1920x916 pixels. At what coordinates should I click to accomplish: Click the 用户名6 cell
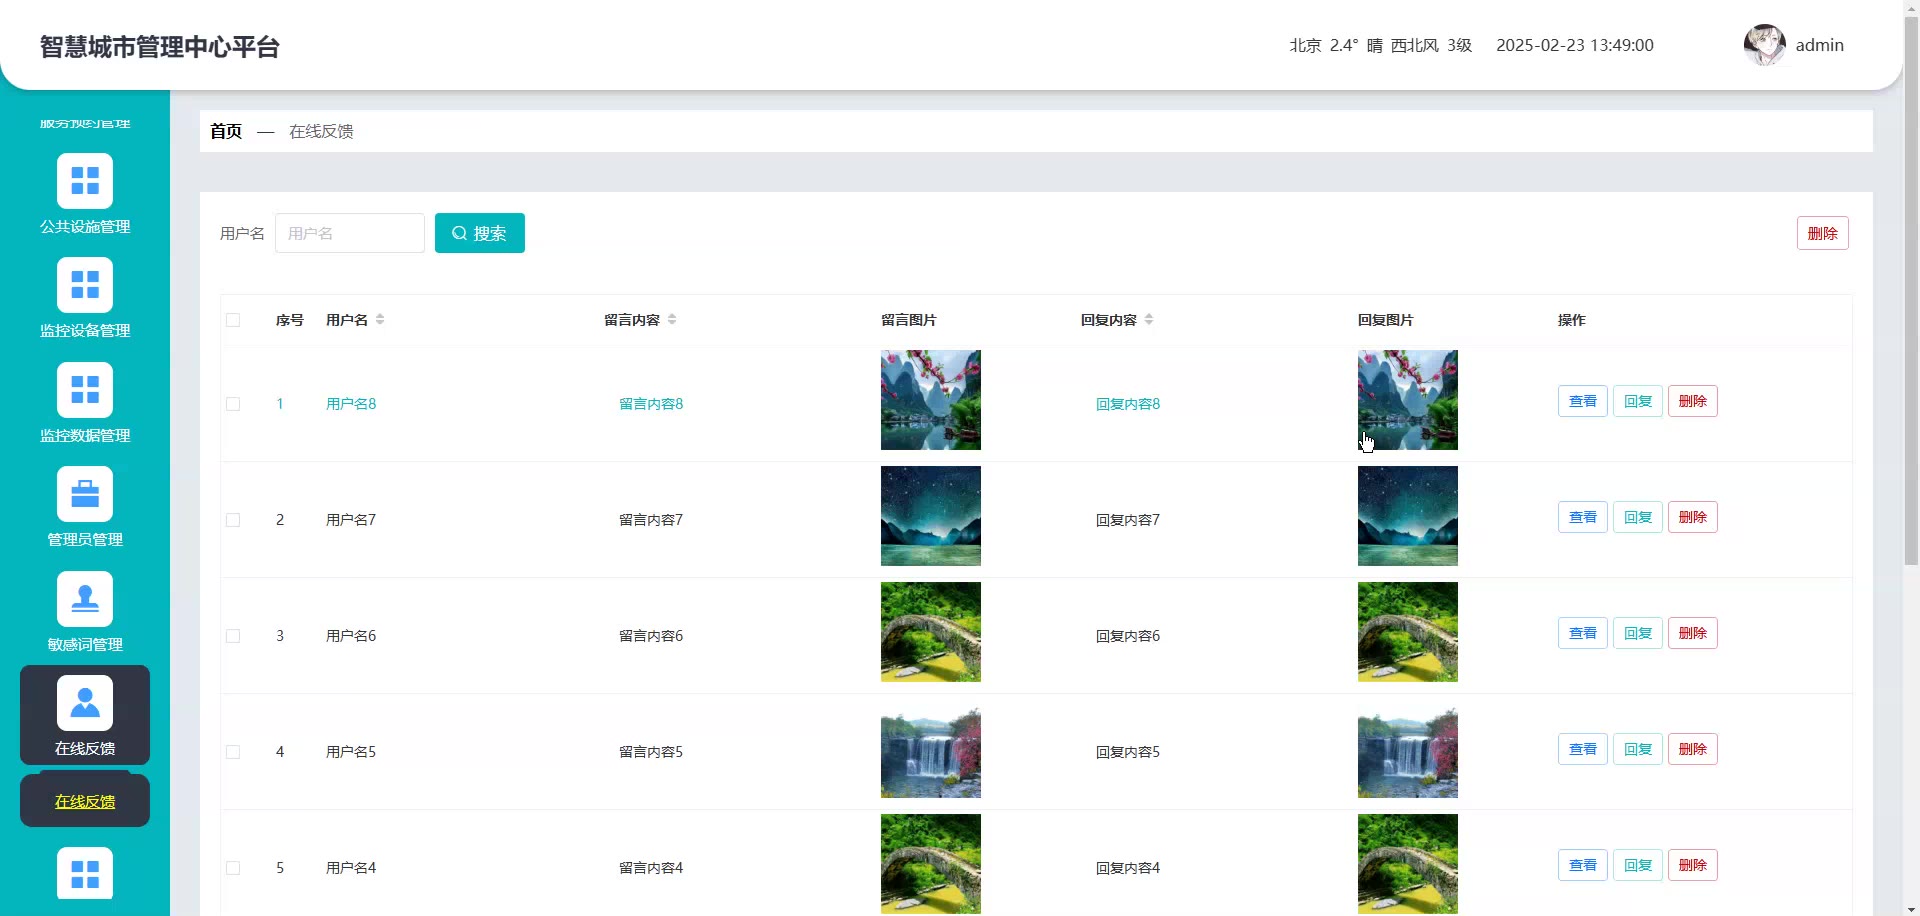351,636
